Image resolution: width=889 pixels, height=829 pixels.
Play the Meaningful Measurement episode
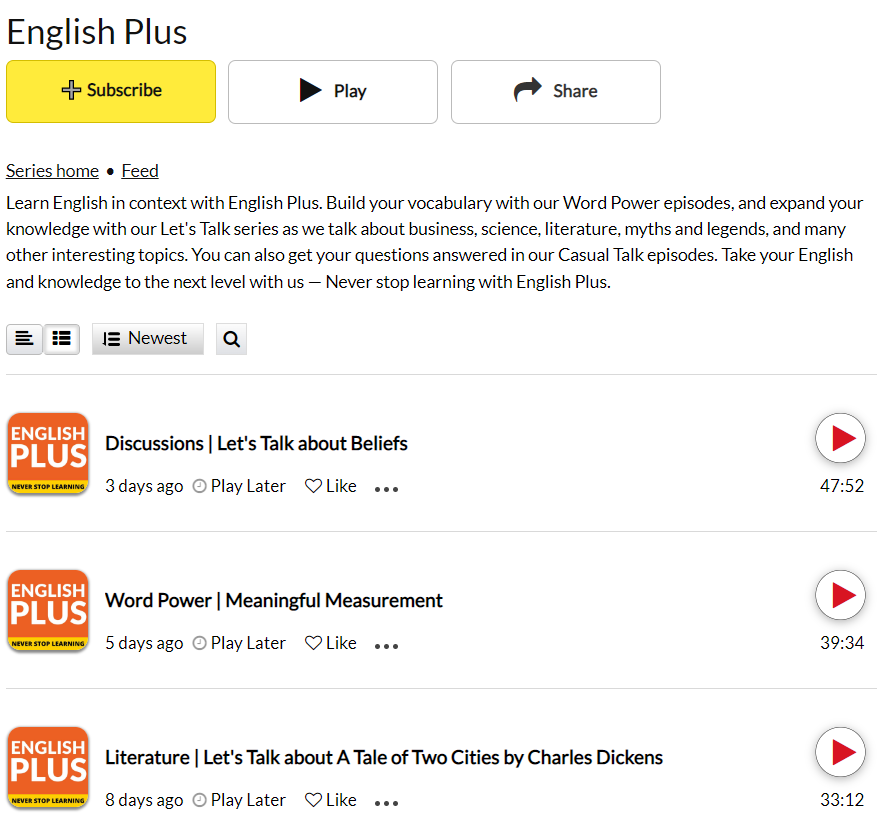tap(840, 595)
